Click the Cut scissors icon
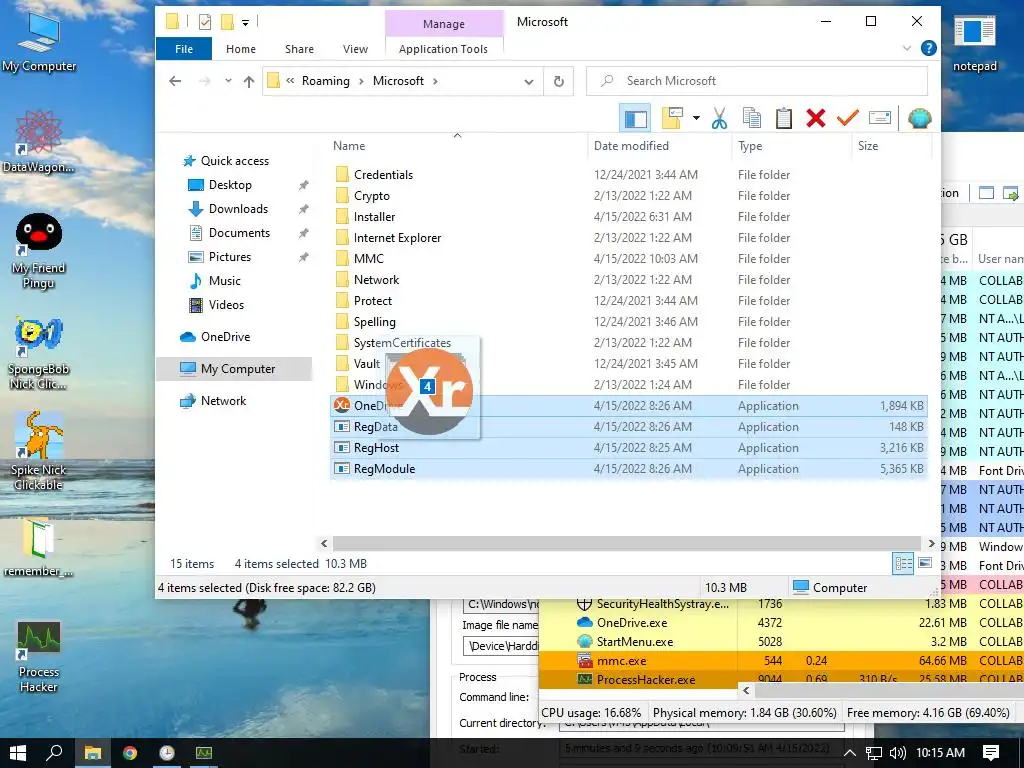The height and width of the screenshot is (768, 1024). click(x=719, y=118)
